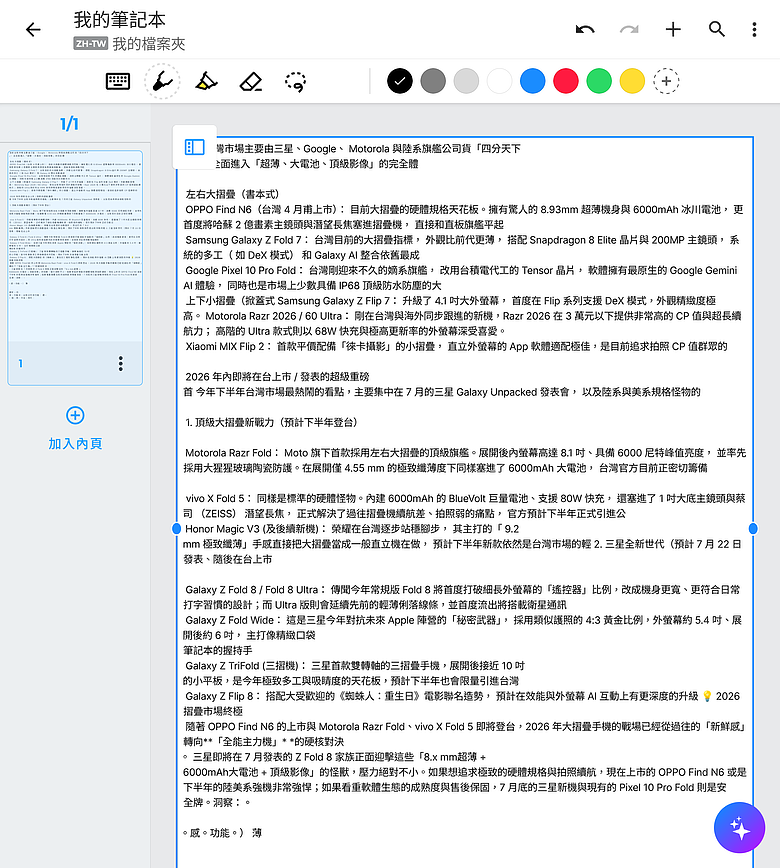Undo the last action
780x868 pixels.
(585, 29)
